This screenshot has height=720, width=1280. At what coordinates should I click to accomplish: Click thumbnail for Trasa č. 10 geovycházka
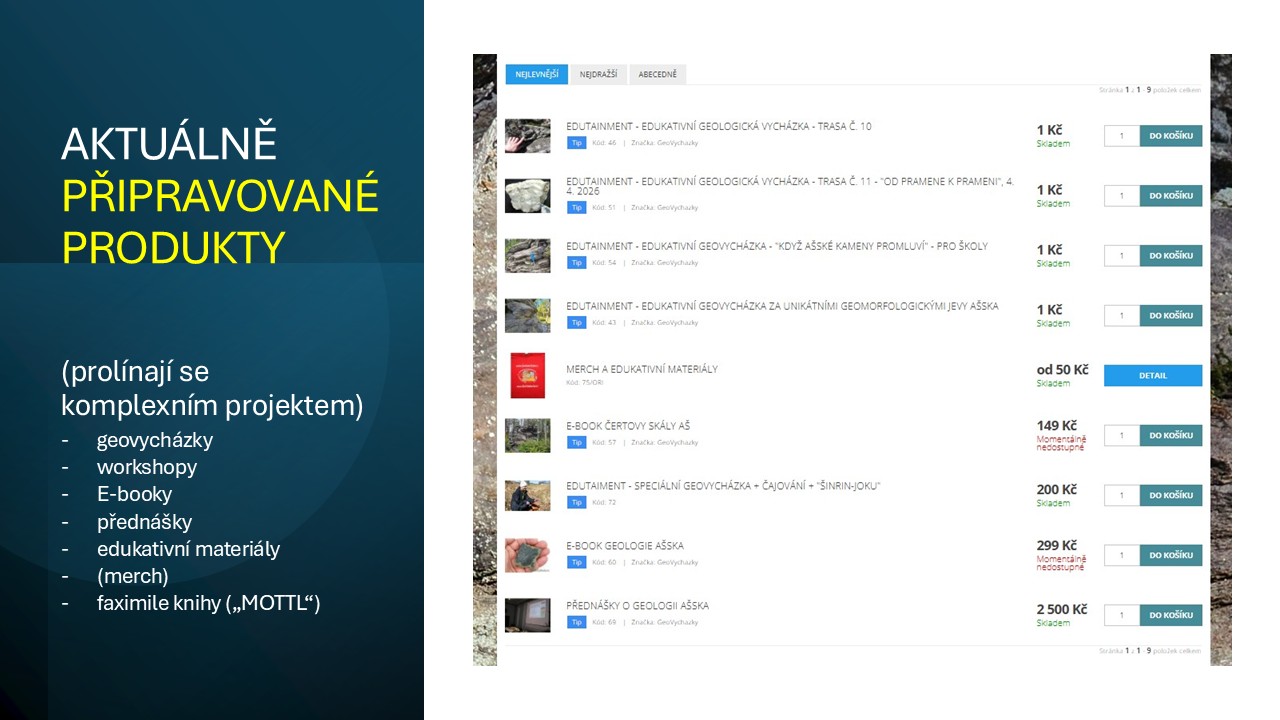(x=527, y=135)
